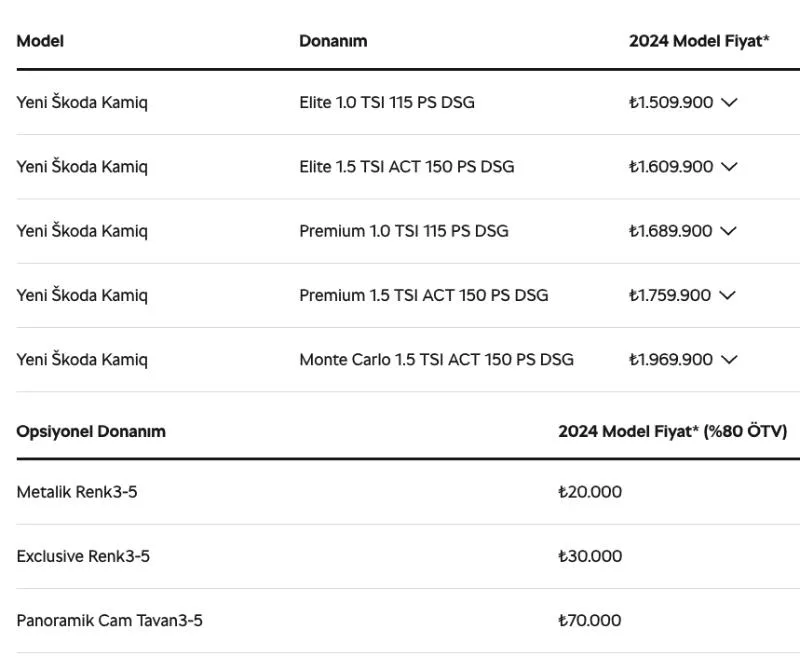Expand the ₺1.609.900 price chevron
800x670 pixels.
pos(730,167)
